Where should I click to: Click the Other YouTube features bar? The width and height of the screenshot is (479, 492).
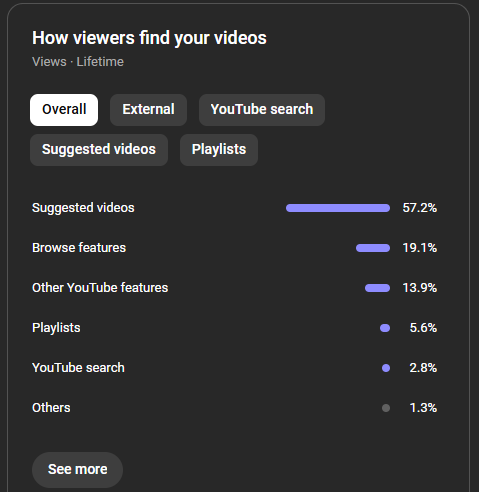pos(377,288)
